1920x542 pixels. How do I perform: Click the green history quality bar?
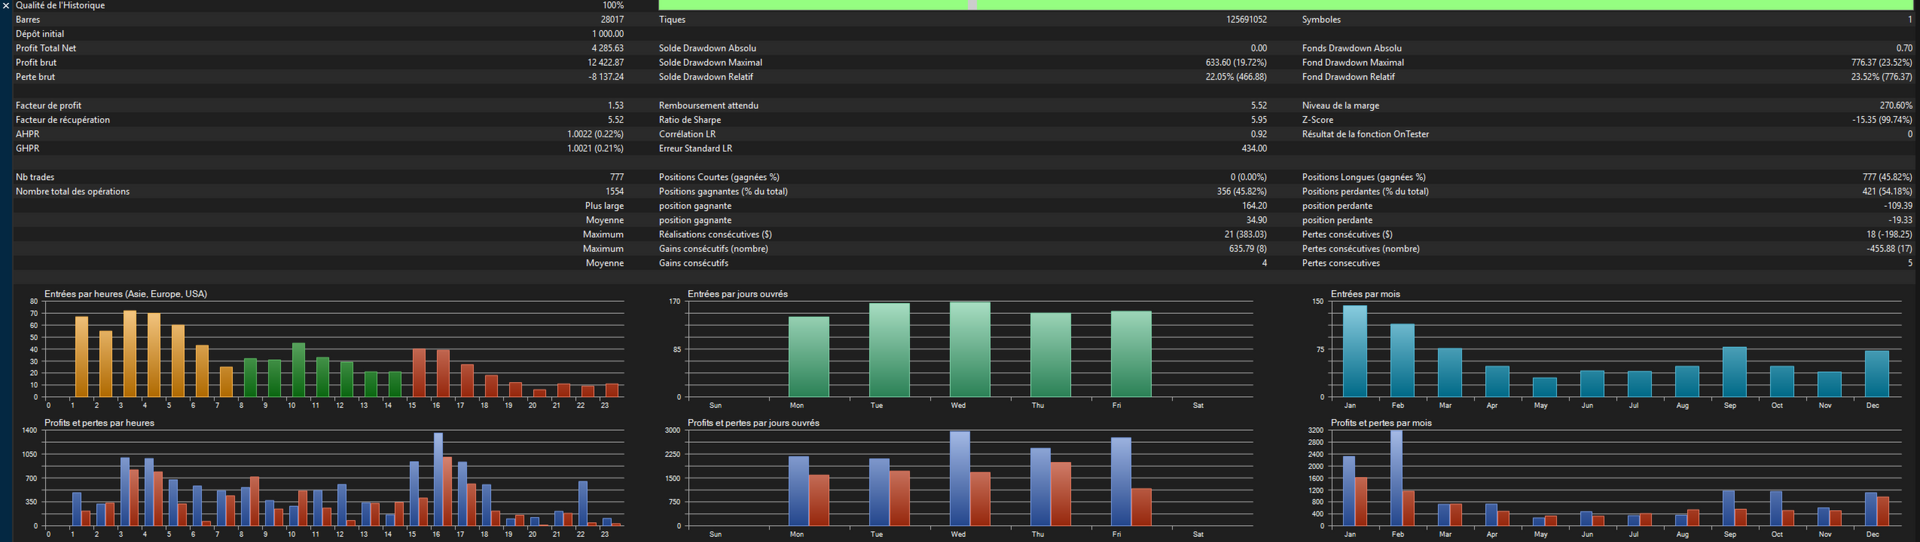[1286, 5]
